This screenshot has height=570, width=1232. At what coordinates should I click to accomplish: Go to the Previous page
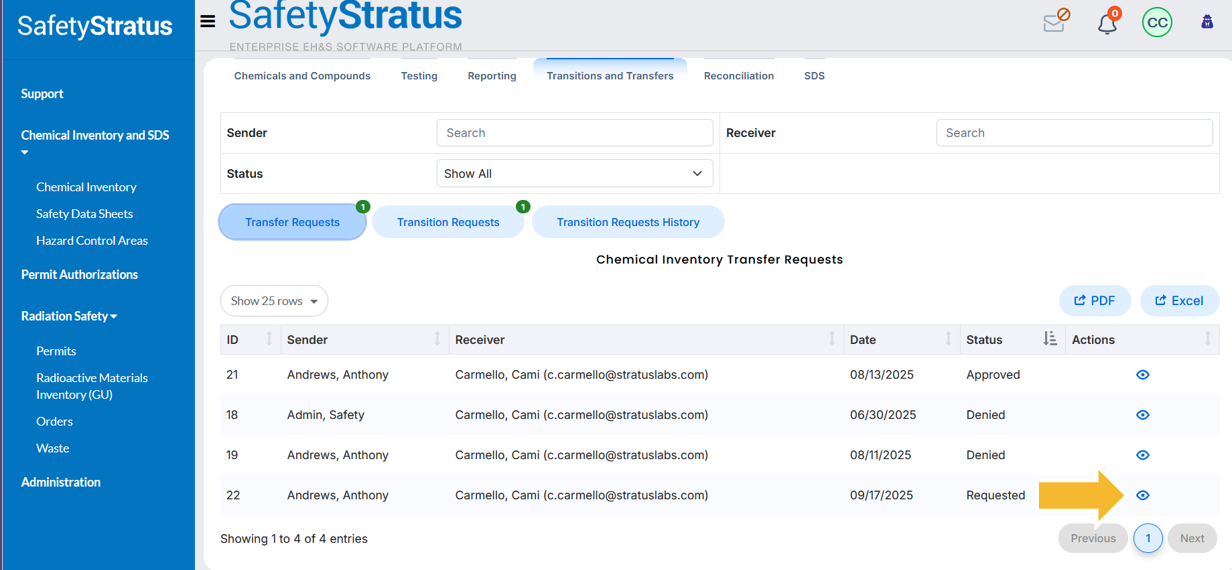coord(1093,538)
